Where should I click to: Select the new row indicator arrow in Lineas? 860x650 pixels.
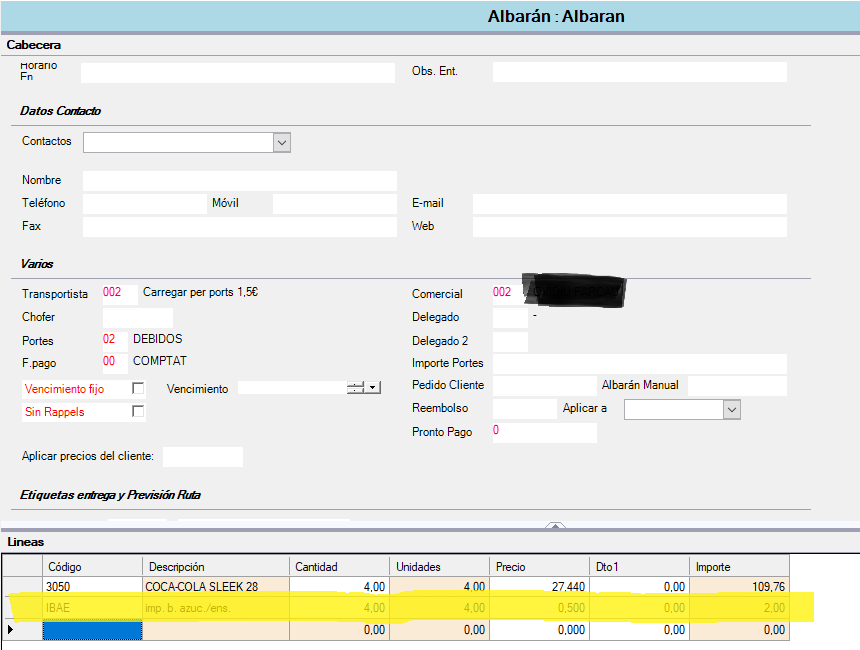(10, 630)
